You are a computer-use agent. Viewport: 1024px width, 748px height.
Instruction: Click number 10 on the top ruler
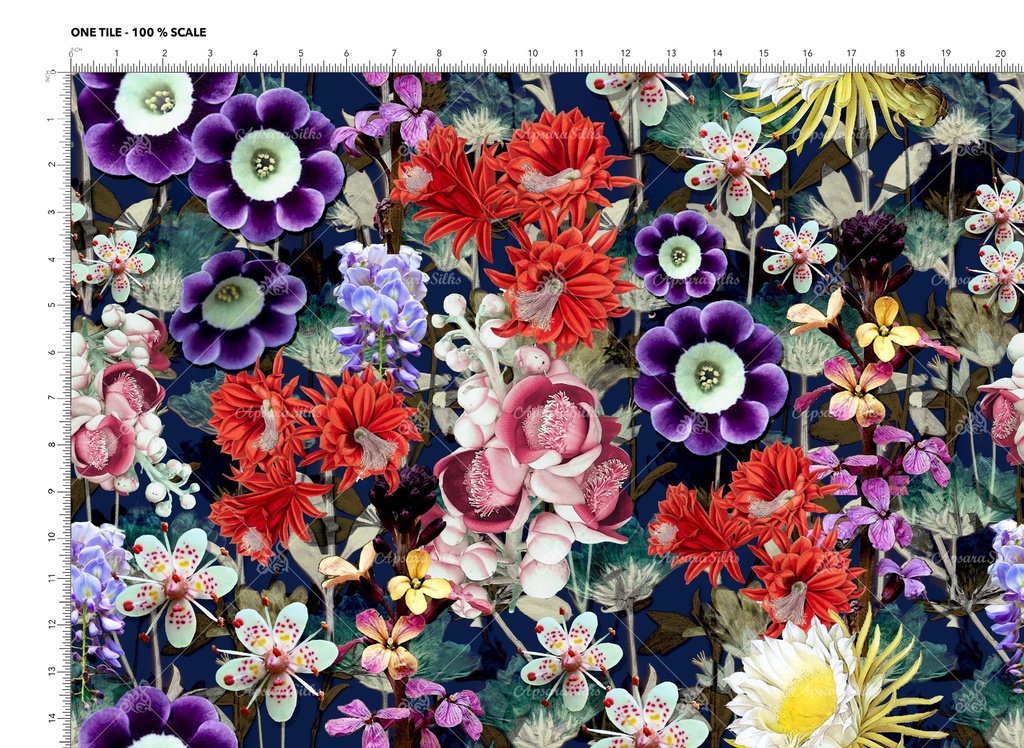click(x=532, y=53)
